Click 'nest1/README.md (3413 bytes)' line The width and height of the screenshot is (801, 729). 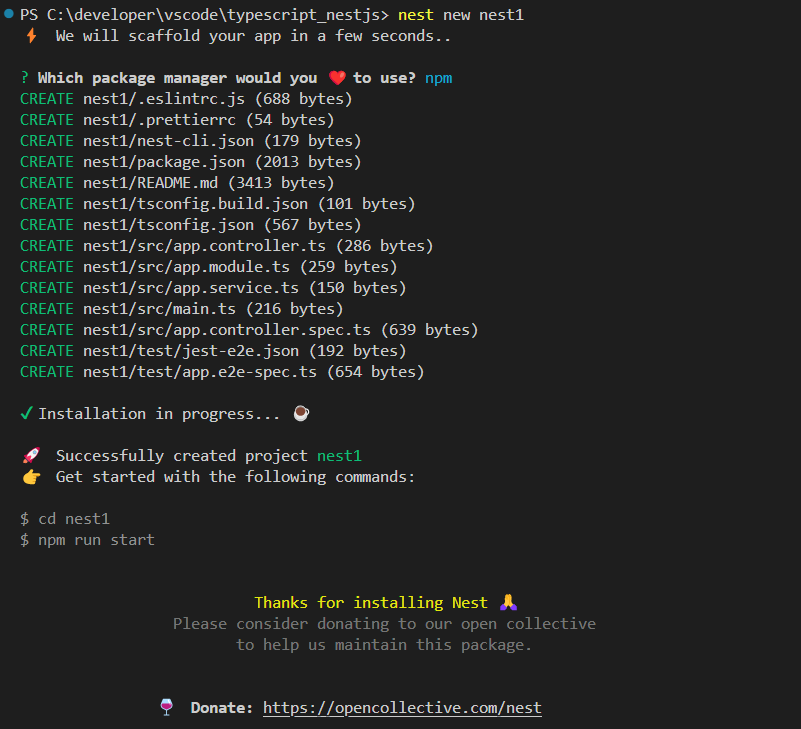coord(208,182)
